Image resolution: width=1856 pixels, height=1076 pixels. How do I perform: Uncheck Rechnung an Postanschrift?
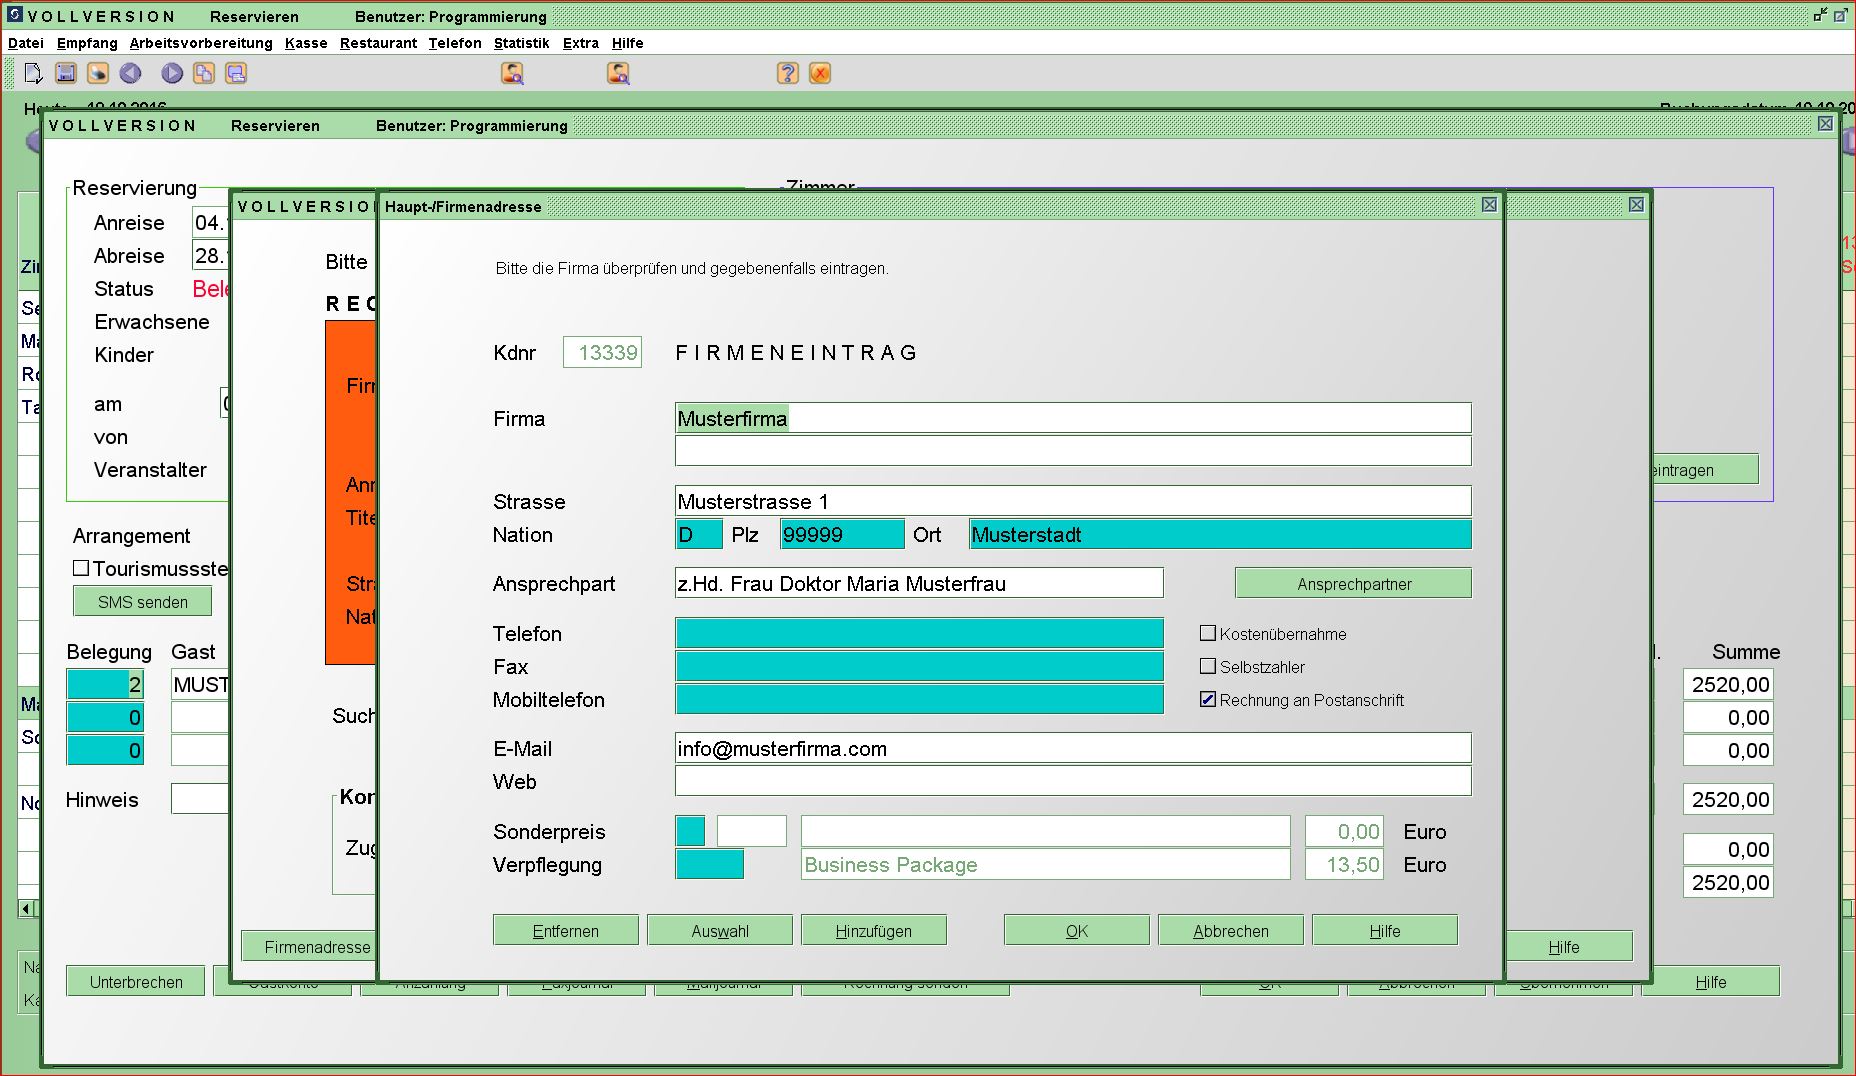click(x=1208, y=699)
